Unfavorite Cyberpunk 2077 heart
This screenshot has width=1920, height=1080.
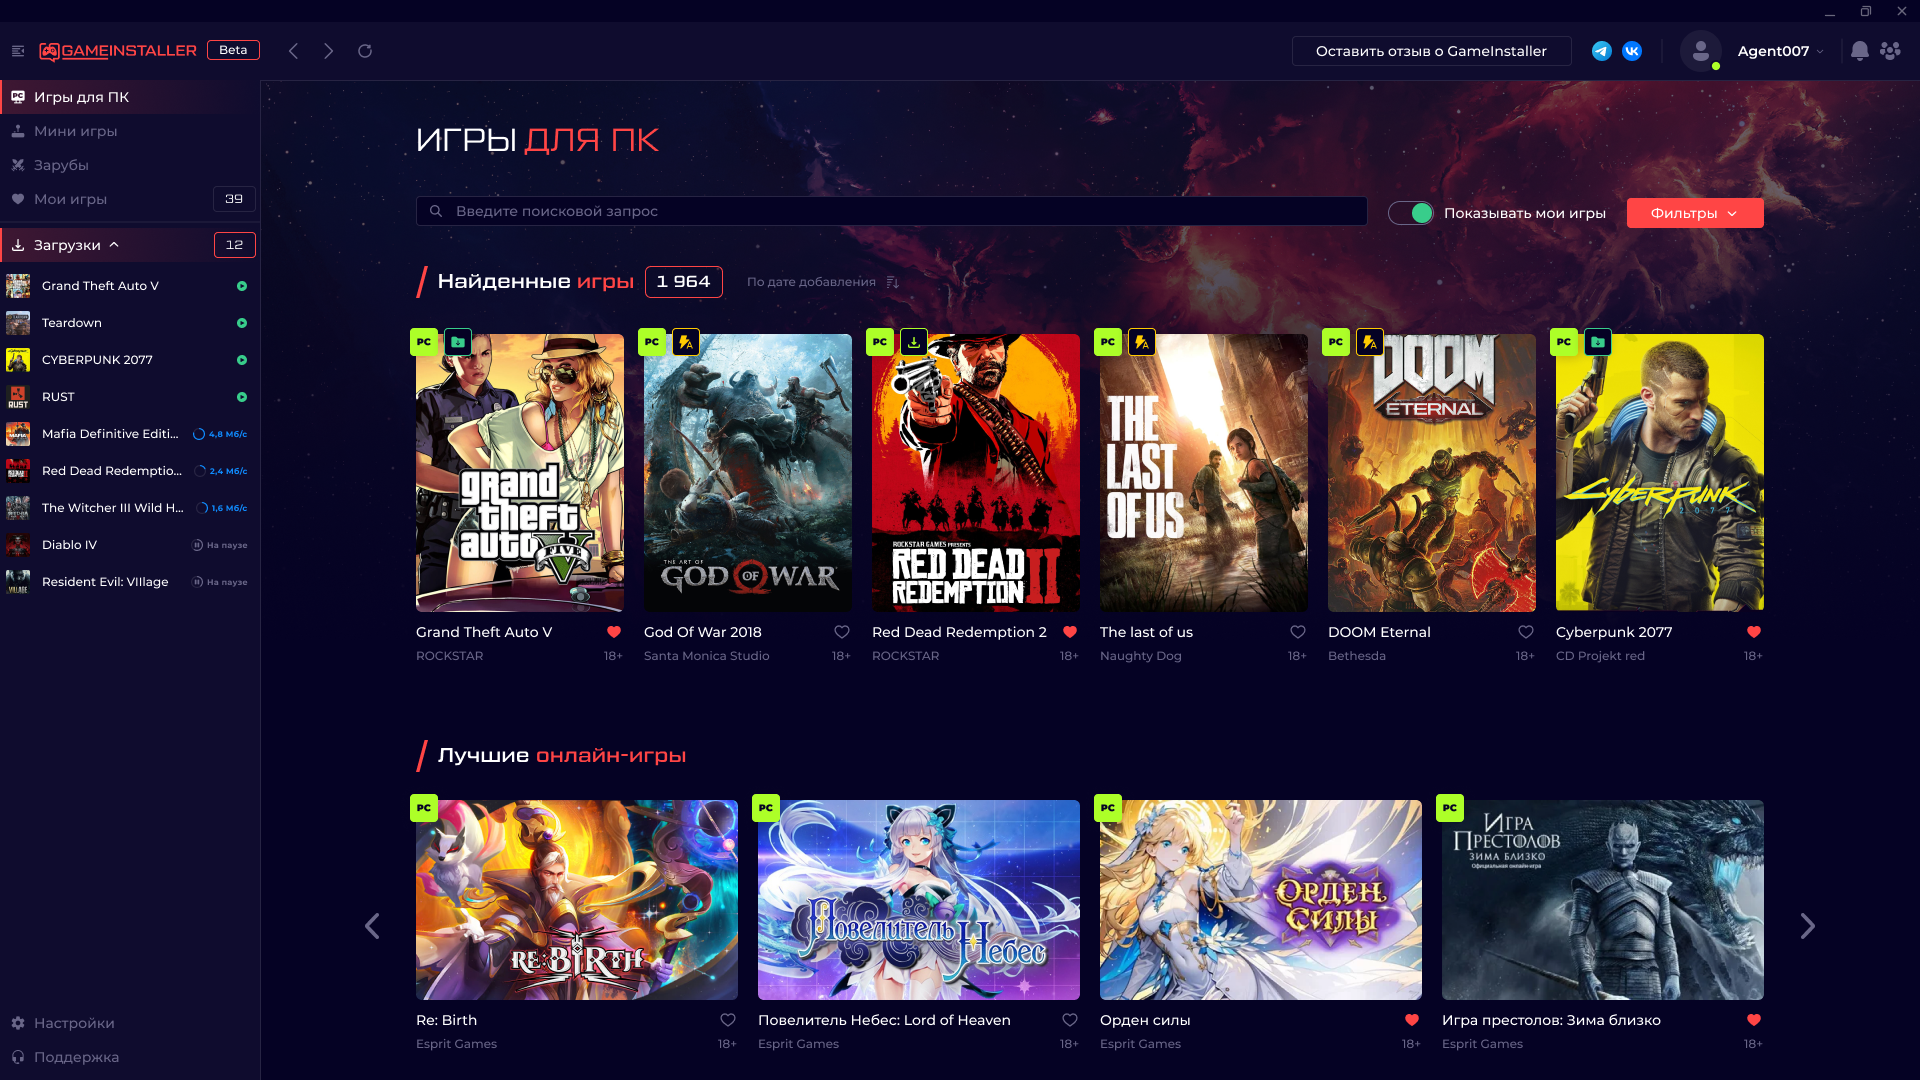pyautogui.click(x=1754, y=632)
